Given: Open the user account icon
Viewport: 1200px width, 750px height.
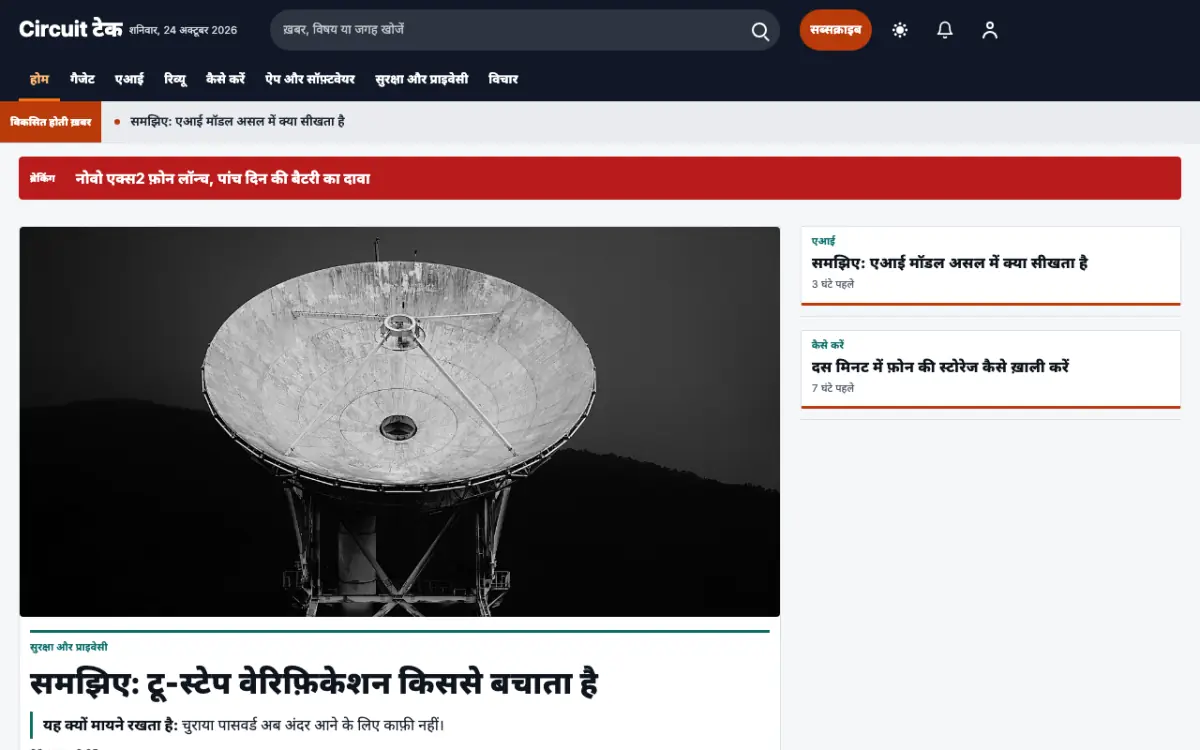Looking at the screenshot, I should coord(990,30).
